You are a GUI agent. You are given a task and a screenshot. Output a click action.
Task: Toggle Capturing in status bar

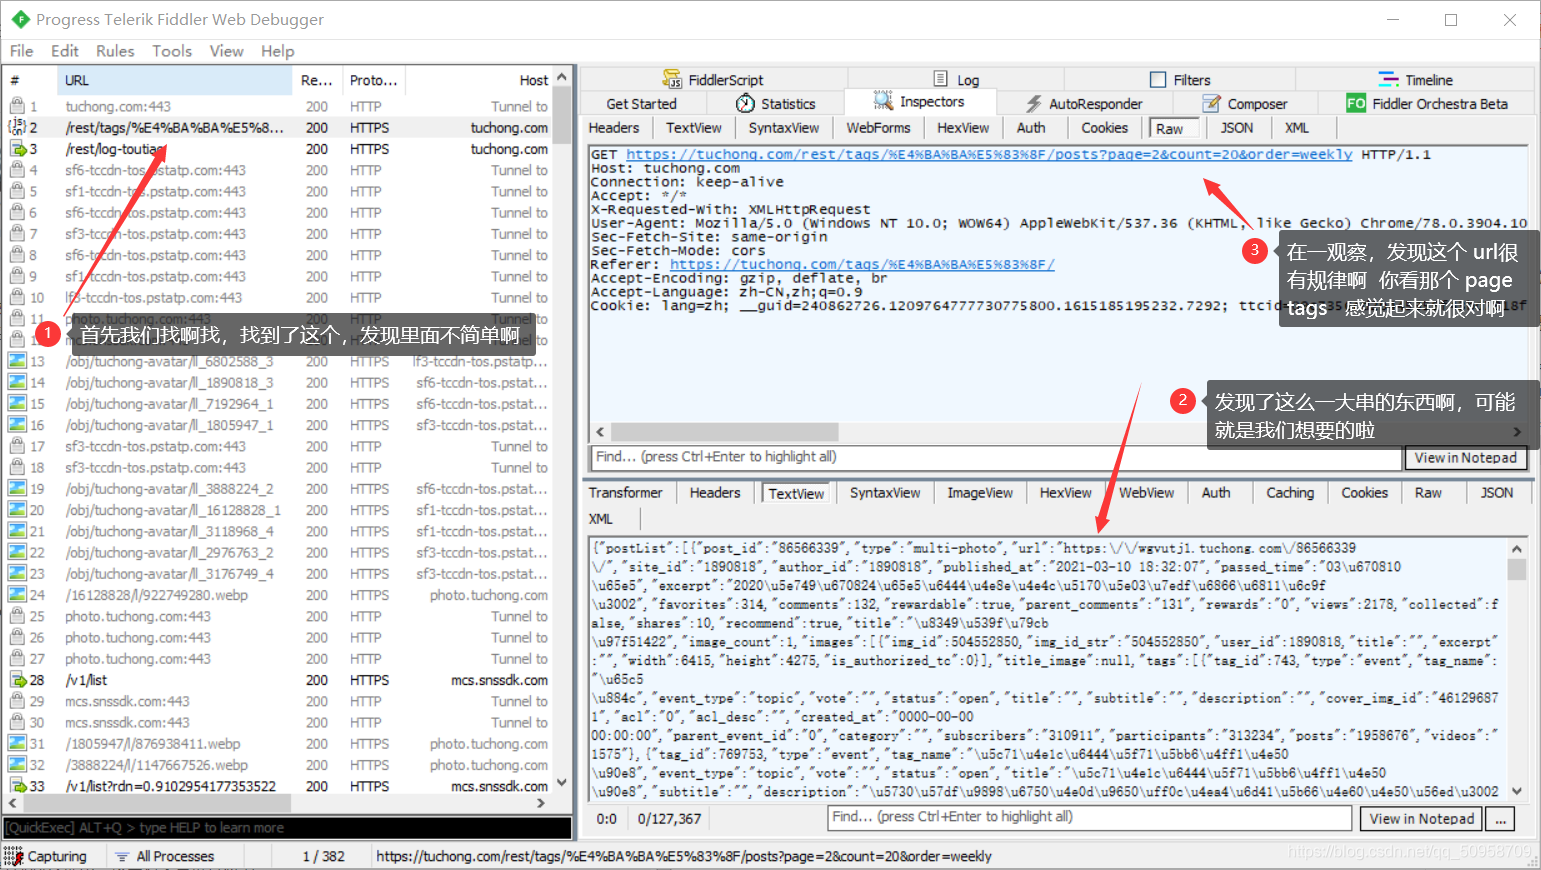46,856
